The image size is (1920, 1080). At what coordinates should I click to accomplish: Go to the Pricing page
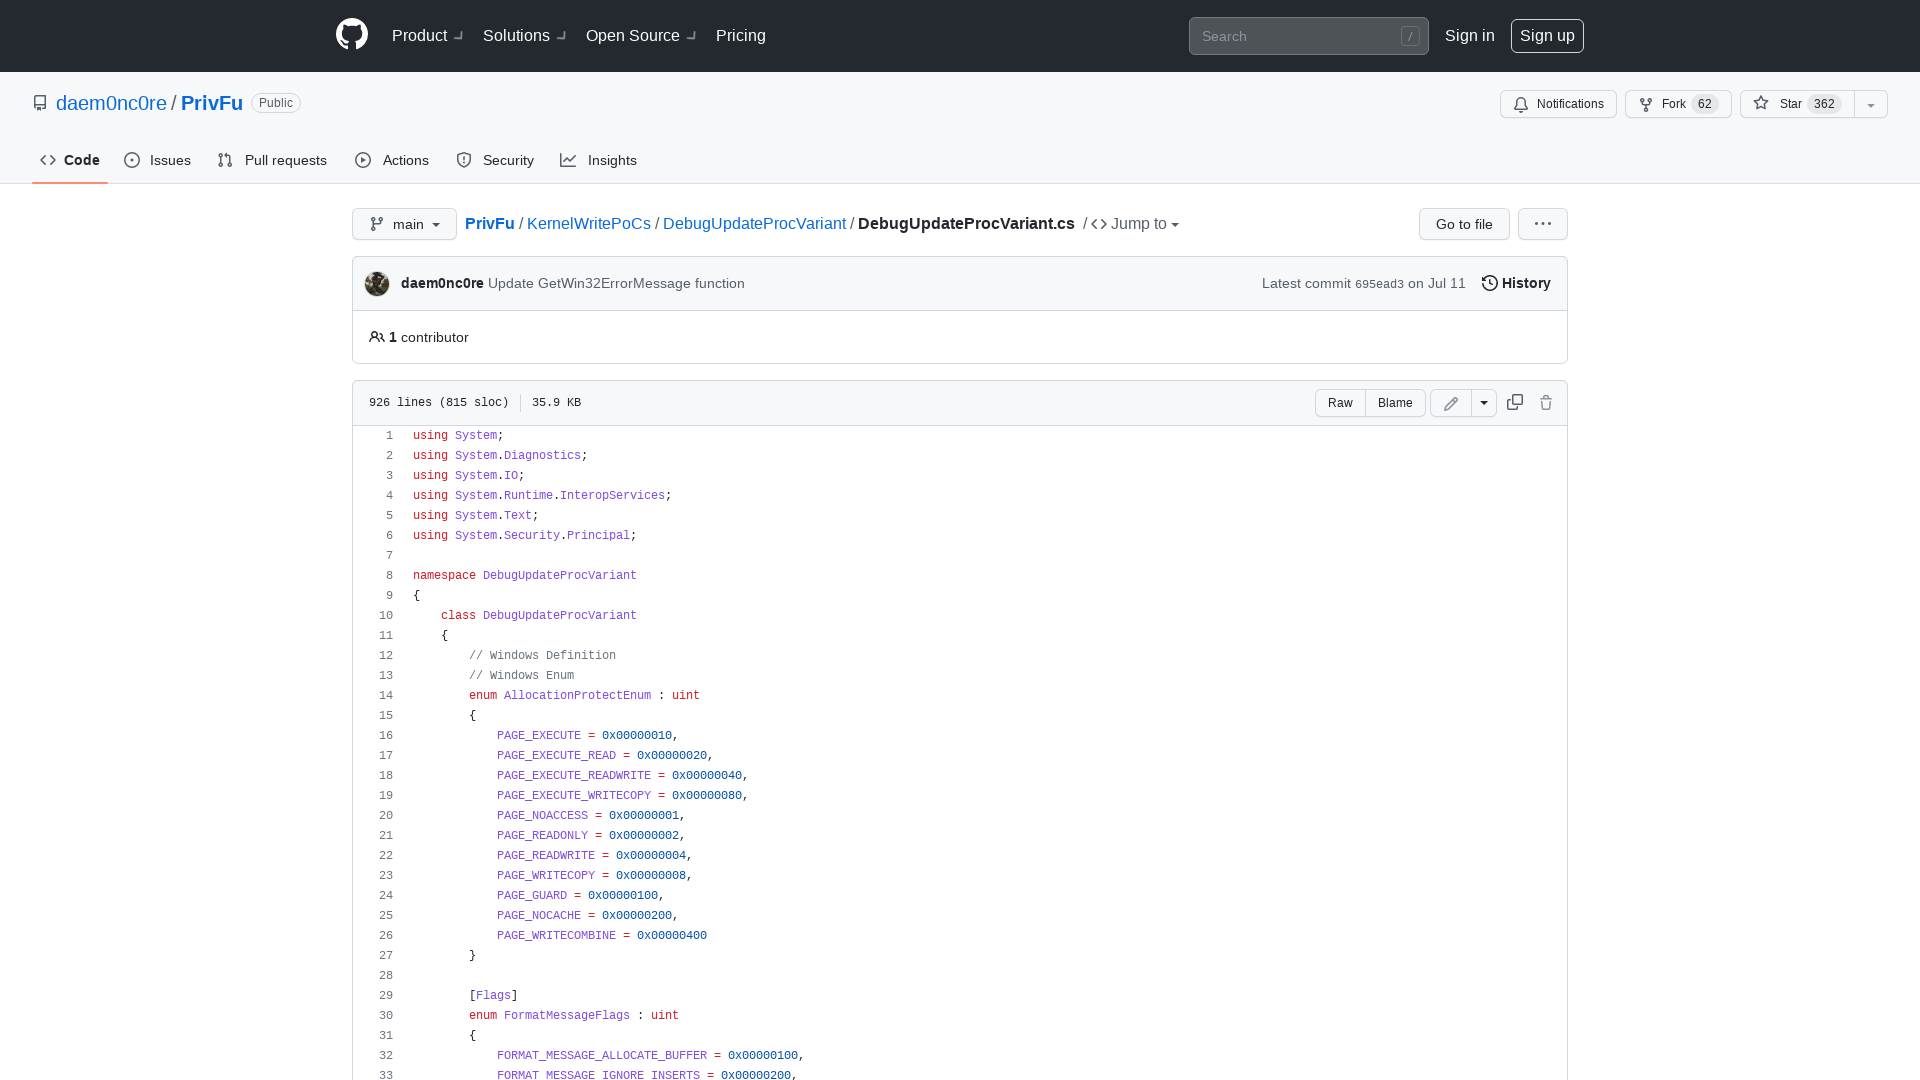coord(741,36)
